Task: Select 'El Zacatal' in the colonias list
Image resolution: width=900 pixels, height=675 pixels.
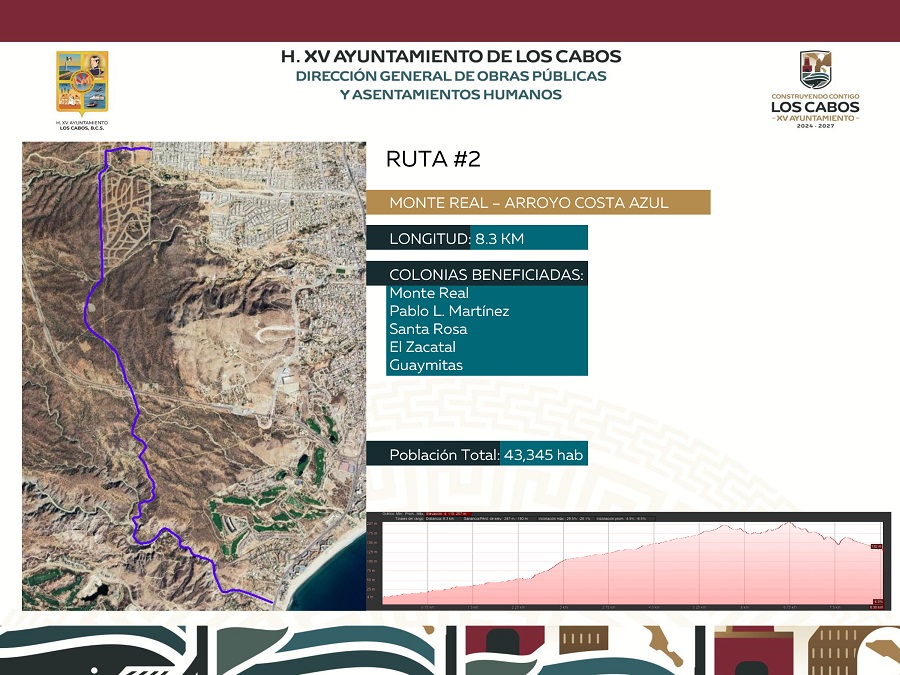Action: tap(422, 347)
